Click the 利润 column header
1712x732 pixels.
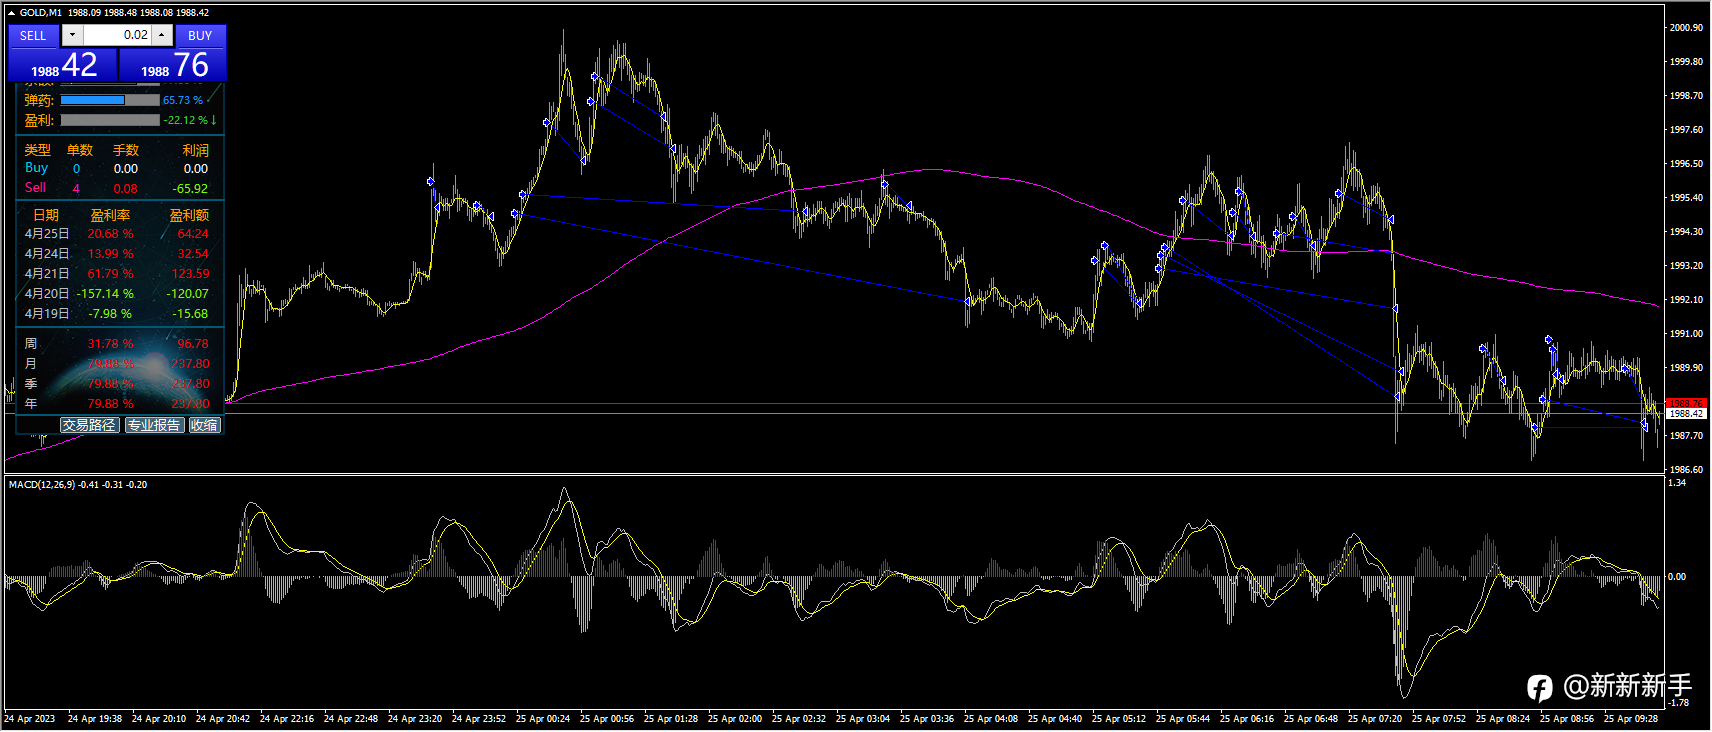(196, 150)
